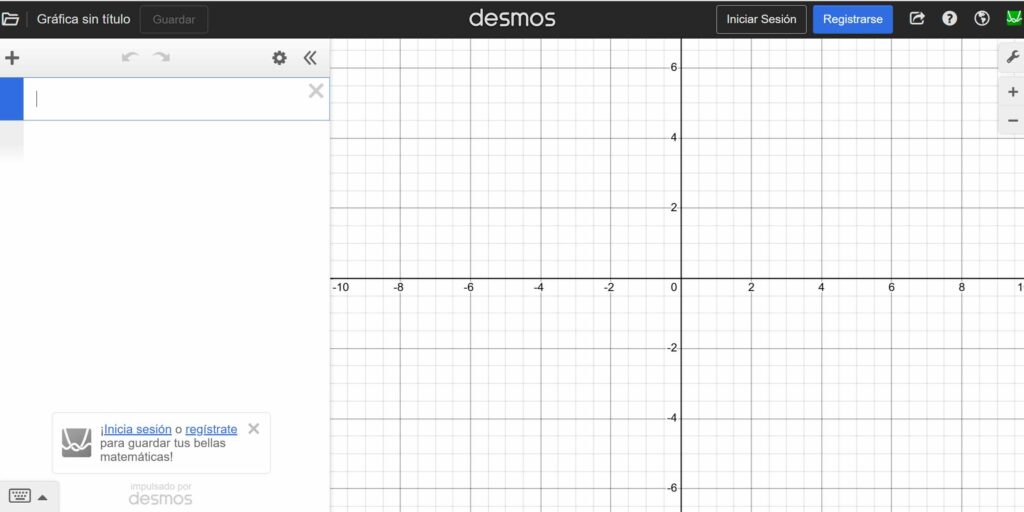The width and height of the screenshot is (1024, 512).
Task: Click the graph icon in sign-in popup
Action: 76,443
